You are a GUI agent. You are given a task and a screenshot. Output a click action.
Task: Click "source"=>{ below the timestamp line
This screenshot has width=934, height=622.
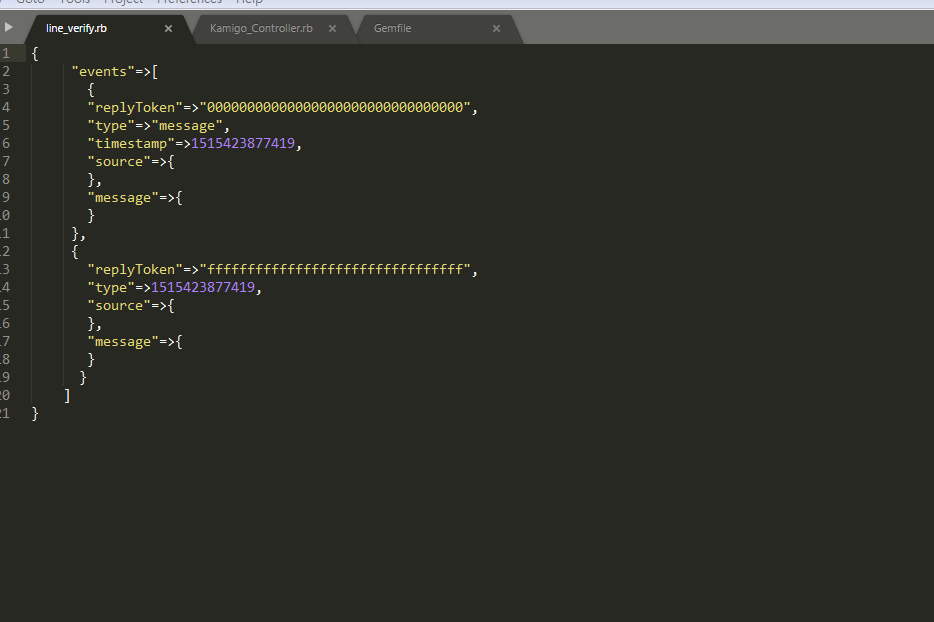(x=131, y=161)
